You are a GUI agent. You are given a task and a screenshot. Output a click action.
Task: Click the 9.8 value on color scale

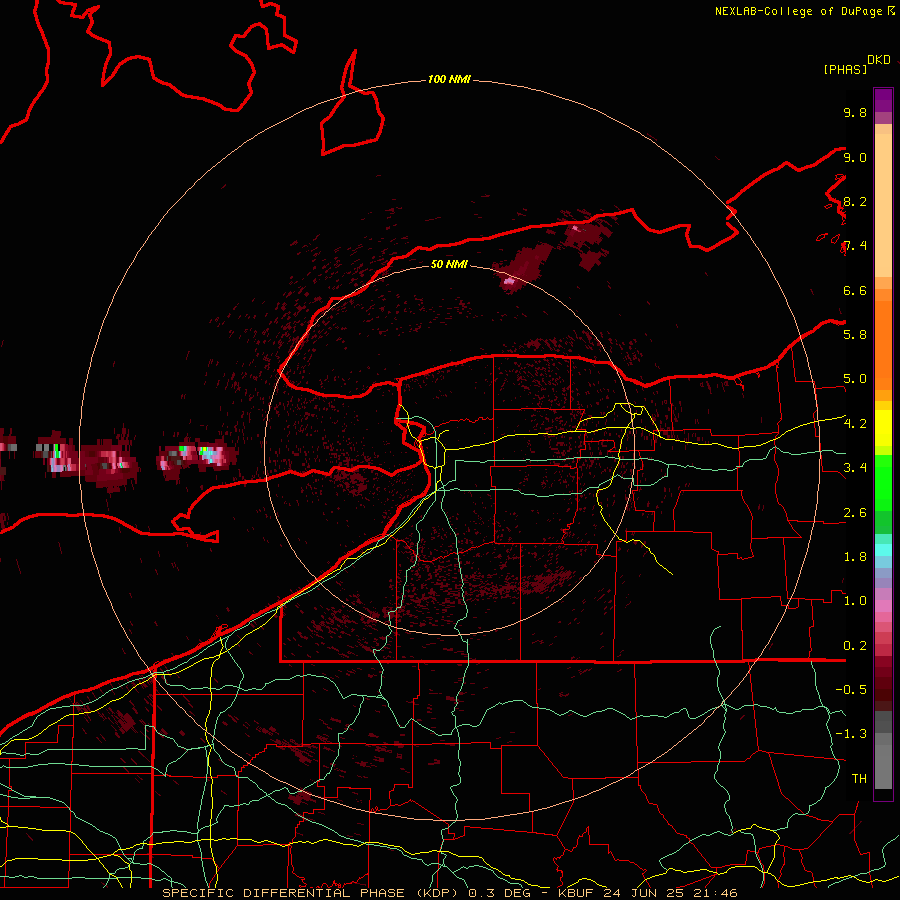[x=855, y=112]
